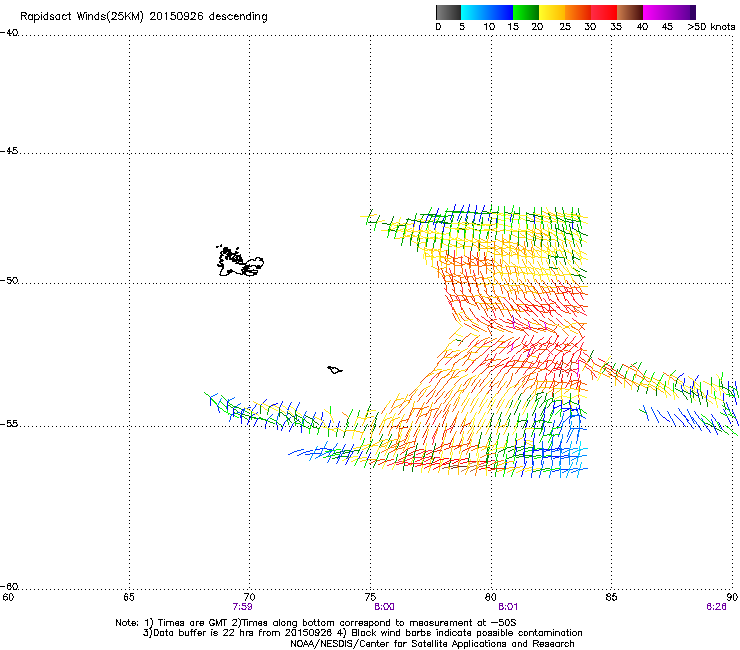The height and width of the screenshot is (650, 740).
Task: Click the legend tick label '45'
Action: click(667, 27)
